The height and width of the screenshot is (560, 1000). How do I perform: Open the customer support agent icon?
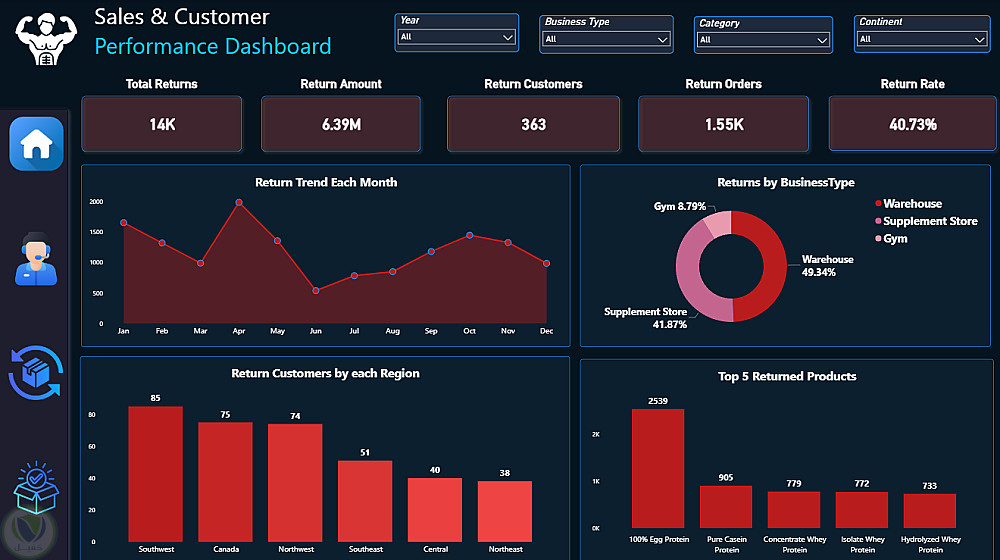[x=36, y=259]
